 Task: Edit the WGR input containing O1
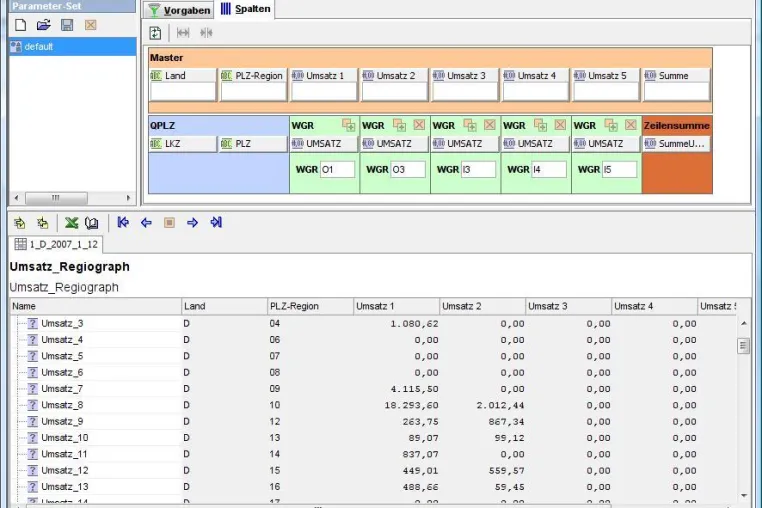(x=337, y=170)
